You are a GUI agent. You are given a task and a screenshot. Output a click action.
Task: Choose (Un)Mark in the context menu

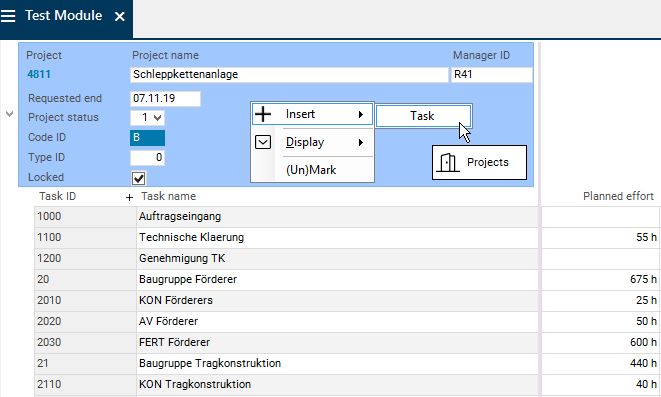coord(311,170)
